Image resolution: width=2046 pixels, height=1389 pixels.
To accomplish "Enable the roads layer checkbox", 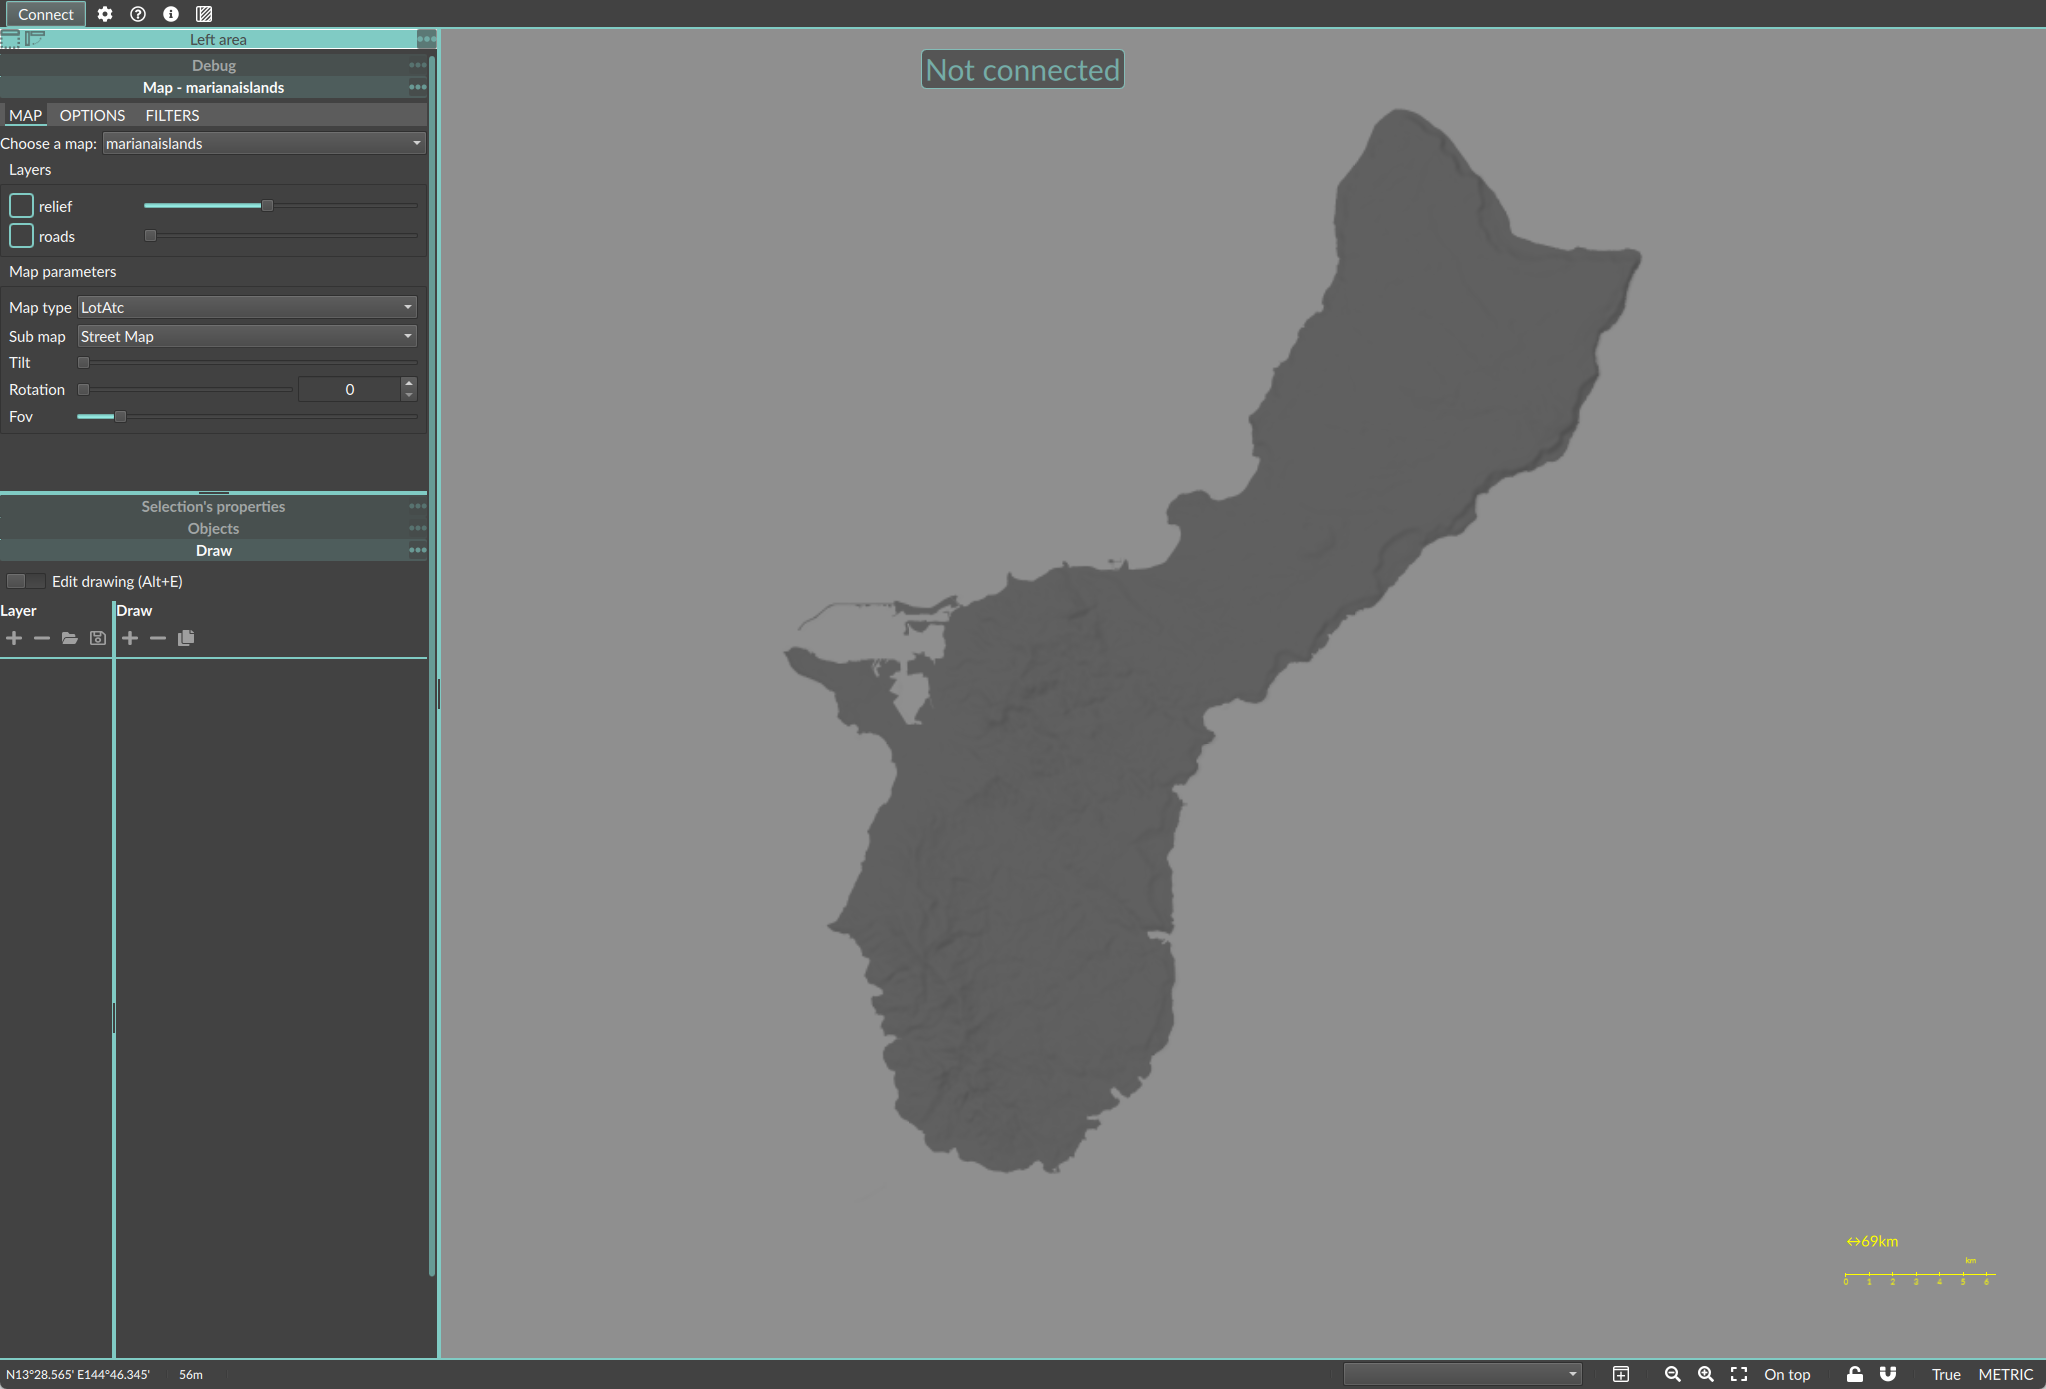I will [x=20, y=235].
